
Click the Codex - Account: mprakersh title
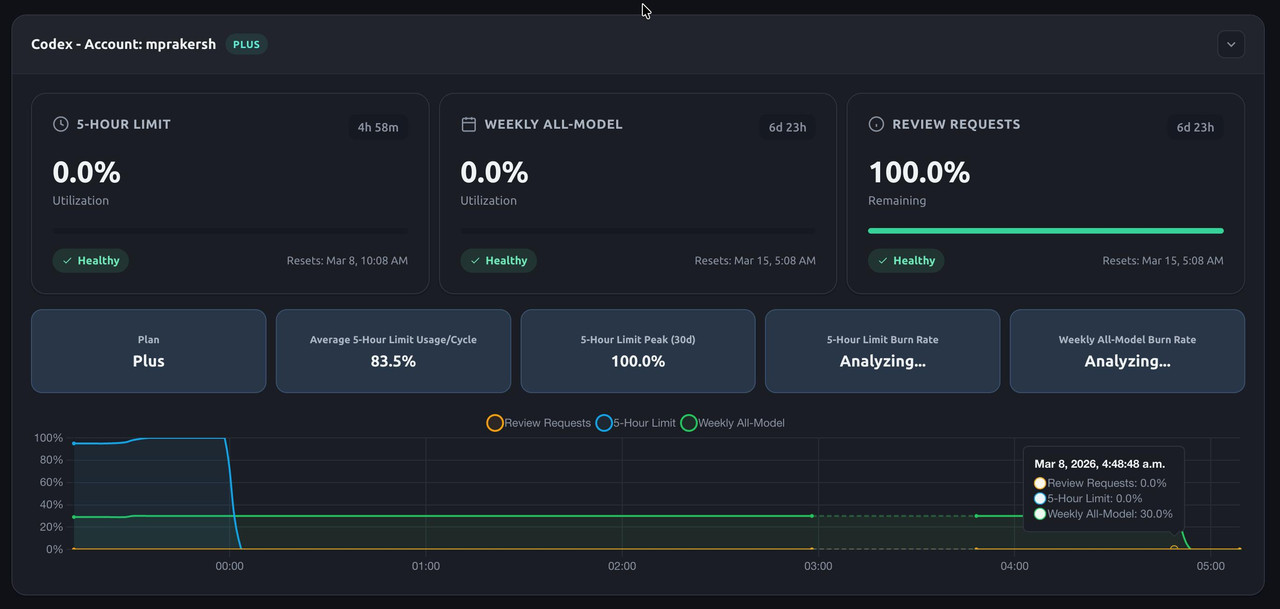pyautogui.click(x=124, y=44)
